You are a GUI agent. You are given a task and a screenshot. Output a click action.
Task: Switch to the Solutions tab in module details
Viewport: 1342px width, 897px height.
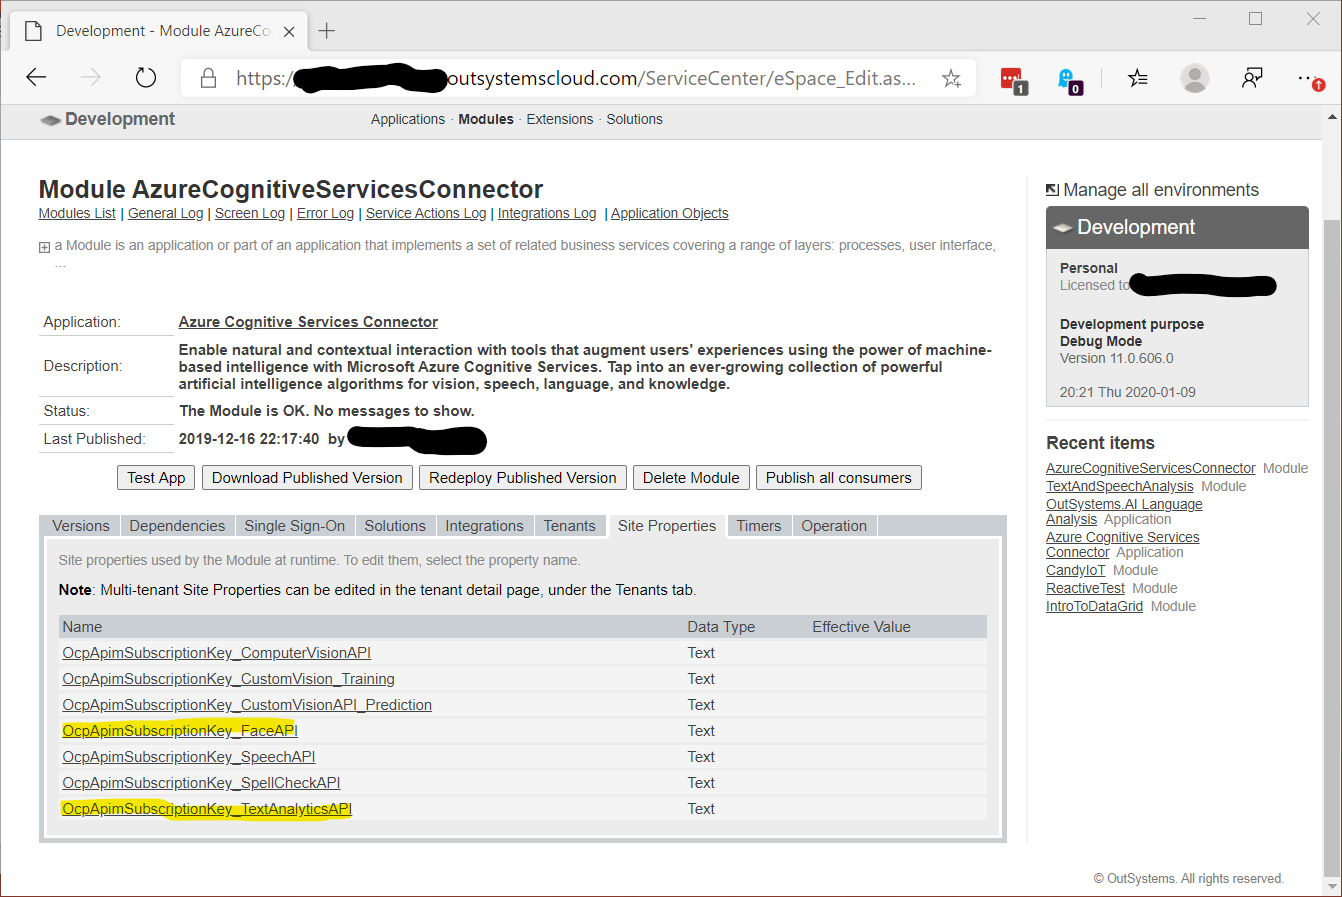(395, 526)
